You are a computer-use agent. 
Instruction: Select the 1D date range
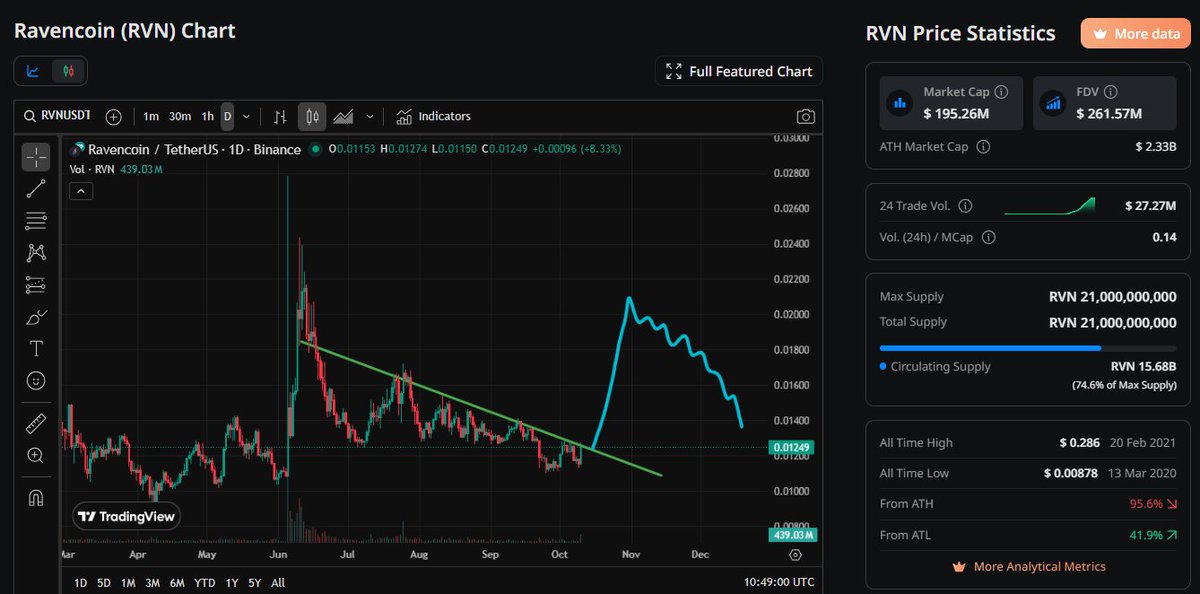coord(81,583)
